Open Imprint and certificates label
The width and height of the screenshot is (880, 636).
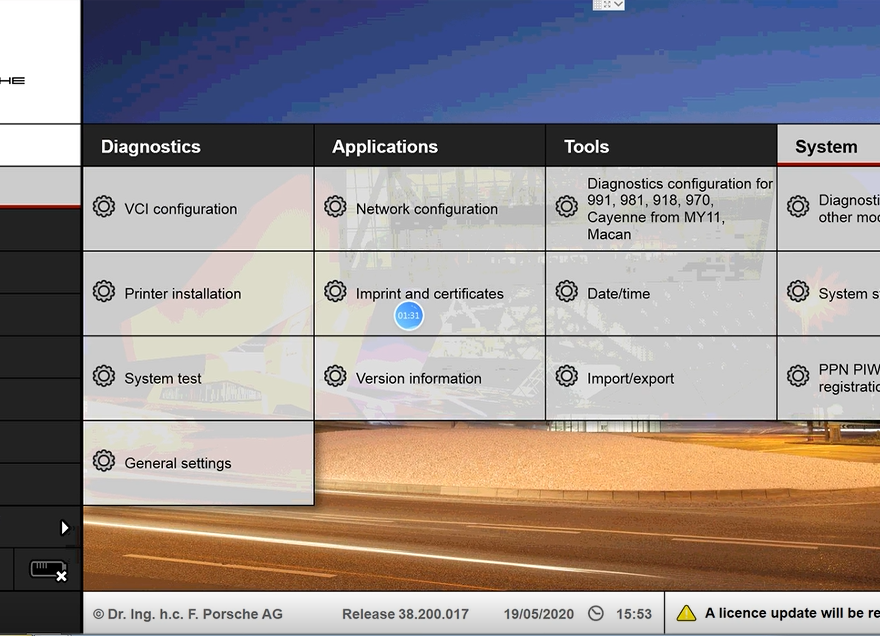click(x=429, y=294)
